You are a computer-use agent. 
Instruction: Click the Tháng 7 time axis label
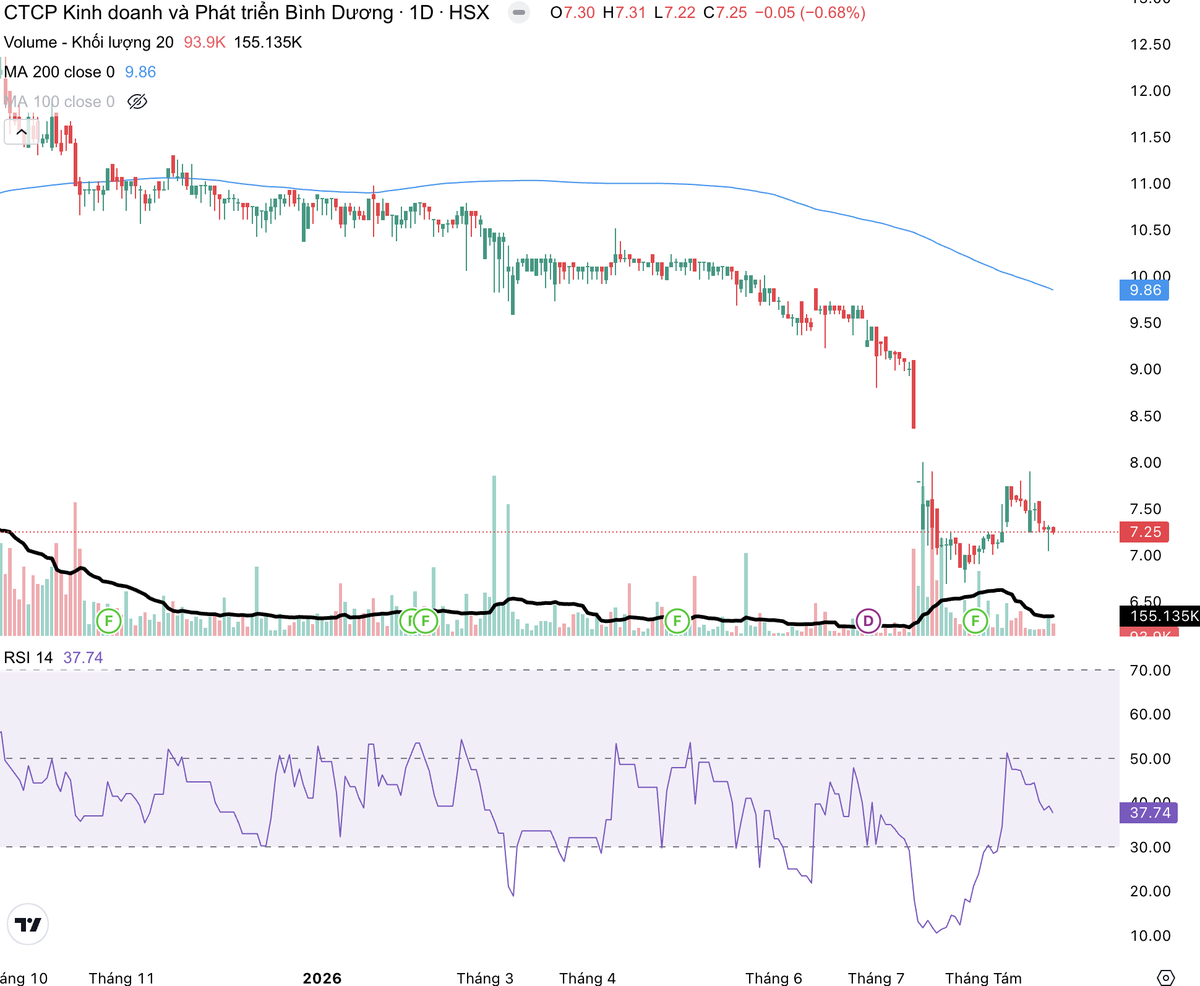[x=876, y=977]
